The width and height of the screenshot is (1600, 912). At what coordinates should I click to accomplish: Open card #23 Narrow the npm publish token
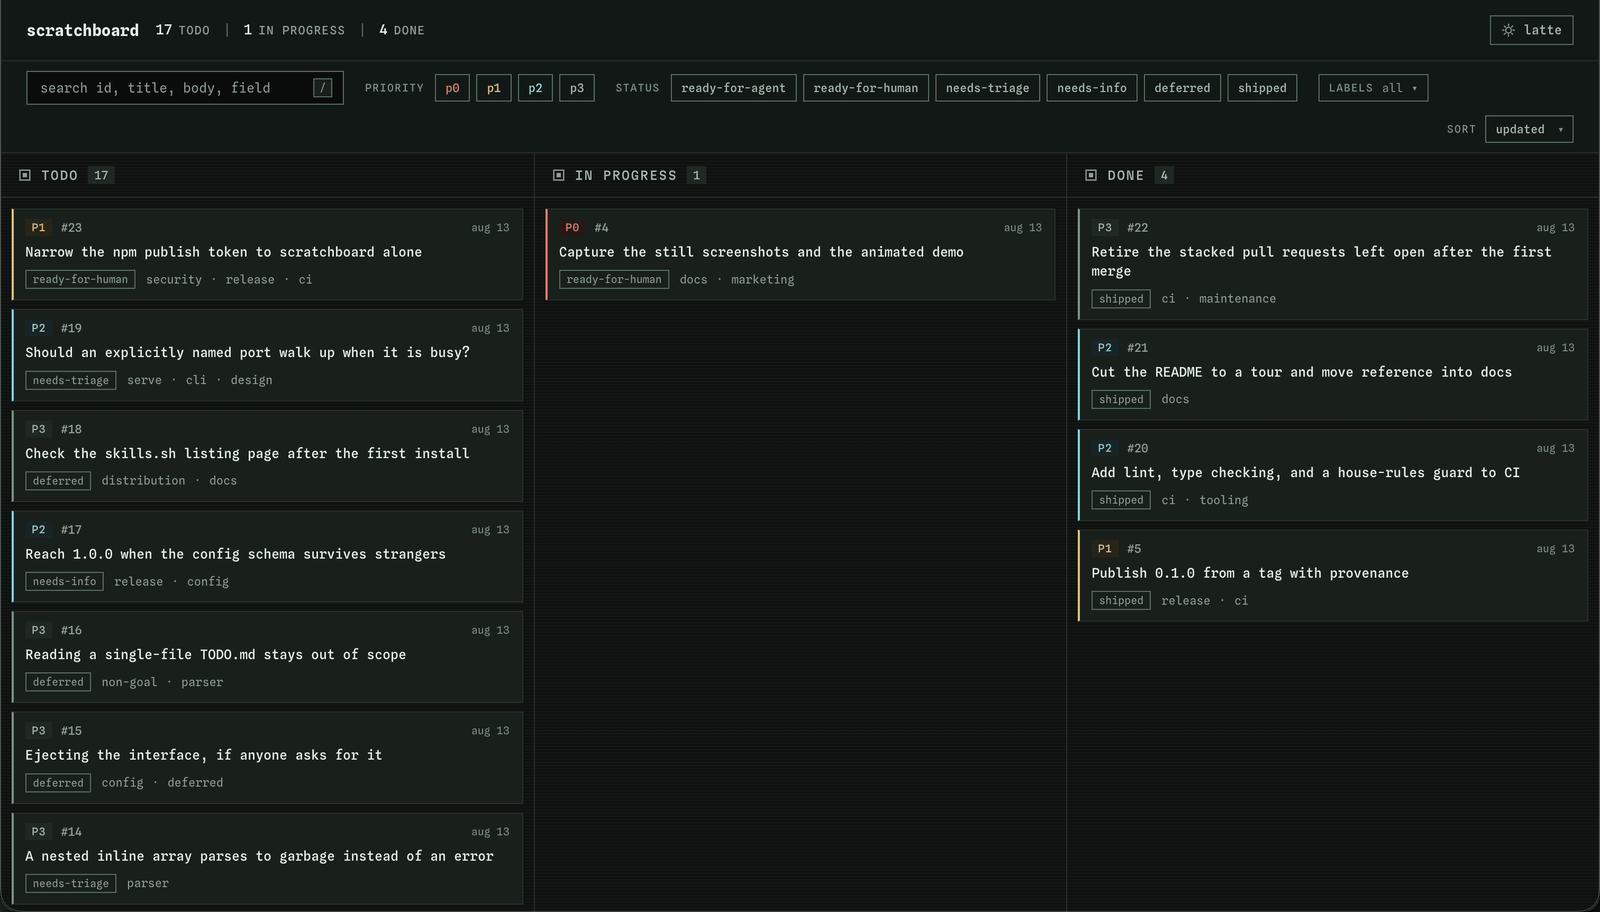pos(267,254)
